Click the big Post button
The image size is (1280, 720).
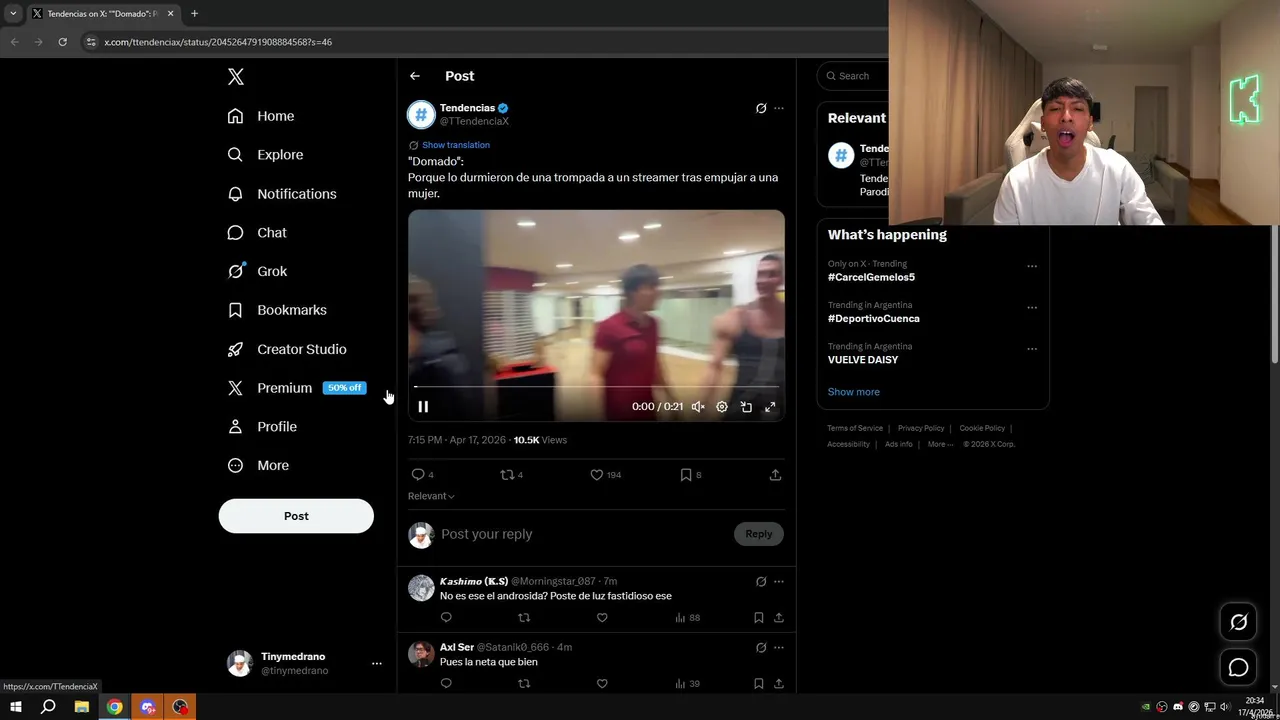point(296,516)
